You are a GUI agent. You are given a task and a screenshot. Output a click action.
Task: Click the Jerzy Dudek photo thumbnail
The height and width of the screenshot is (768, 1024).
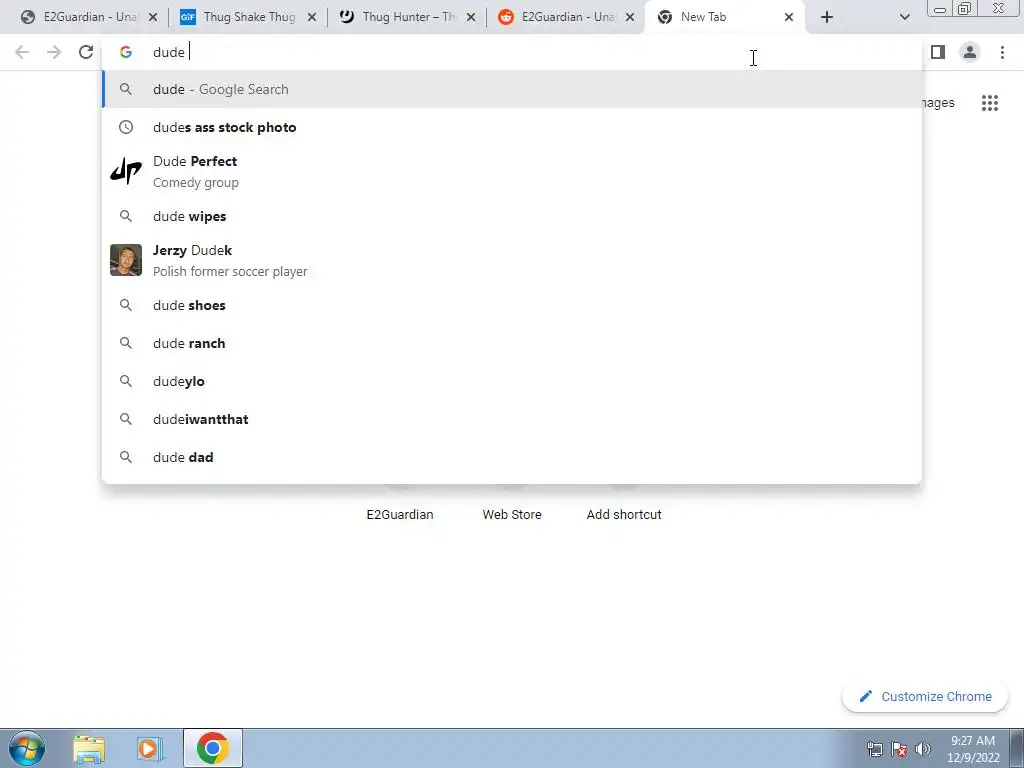pos(125,260)
